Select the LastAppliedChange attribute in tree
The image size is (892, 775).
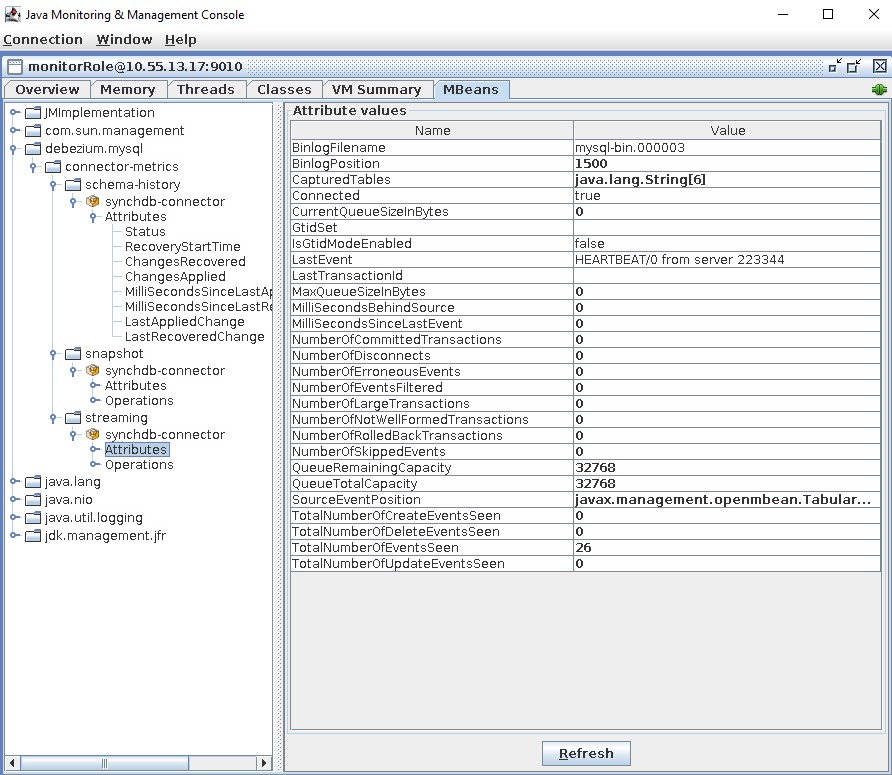(184, 322)
